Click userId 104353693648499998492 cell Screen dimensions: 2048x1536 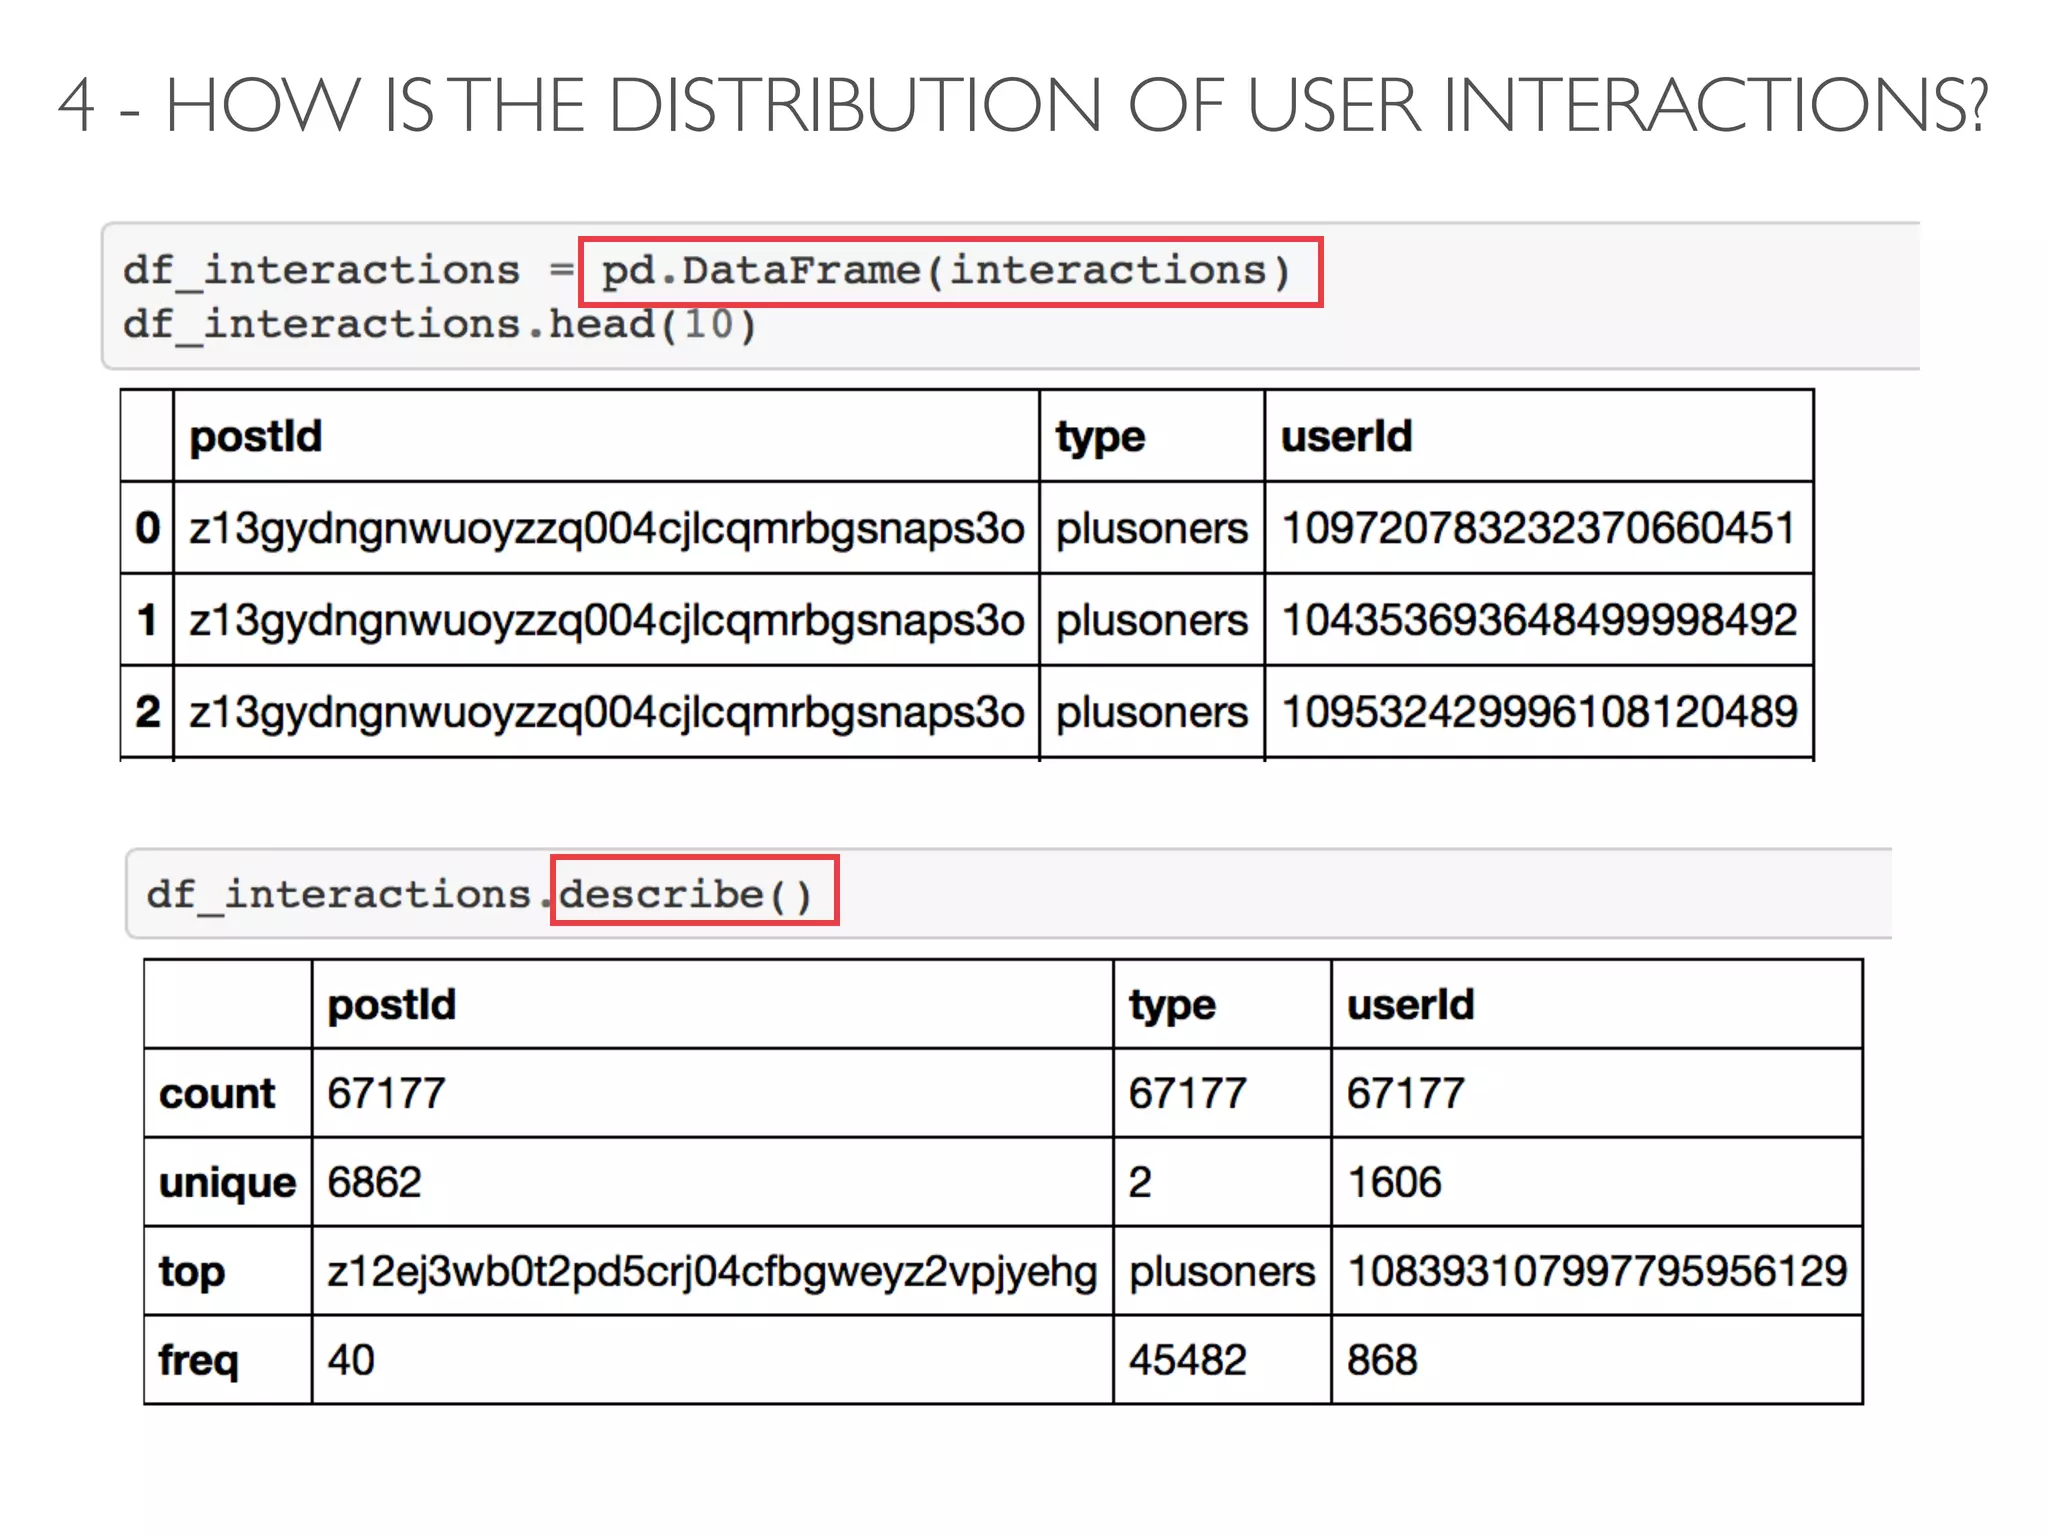(1538, 620)
